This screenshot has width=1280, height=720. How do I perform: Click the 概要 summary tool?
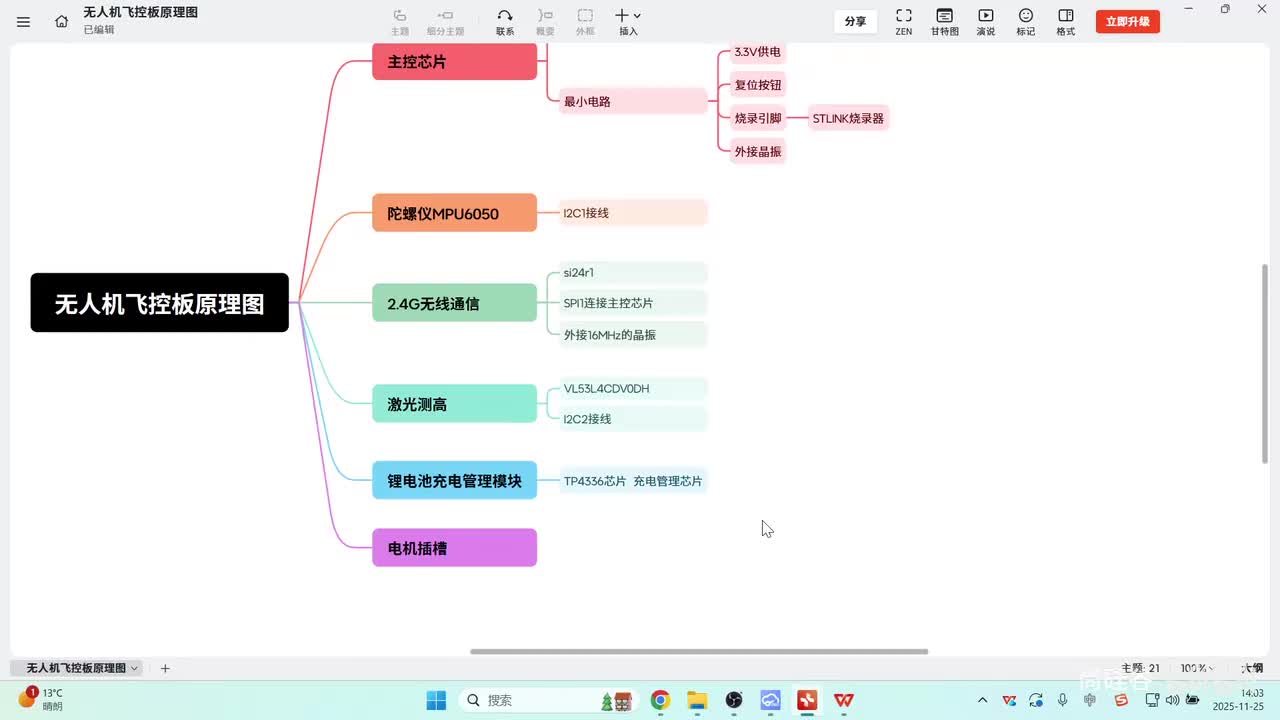click(545, 21)
